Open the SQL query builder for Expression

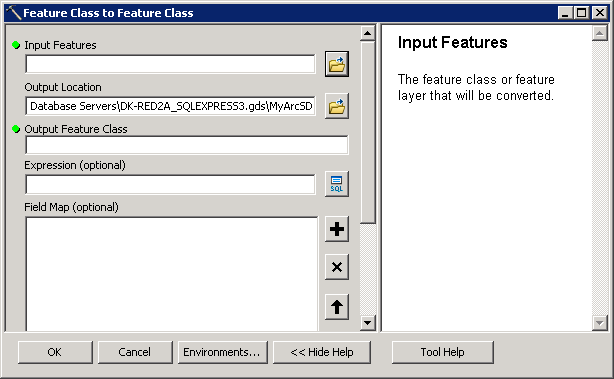coord(337,184)
